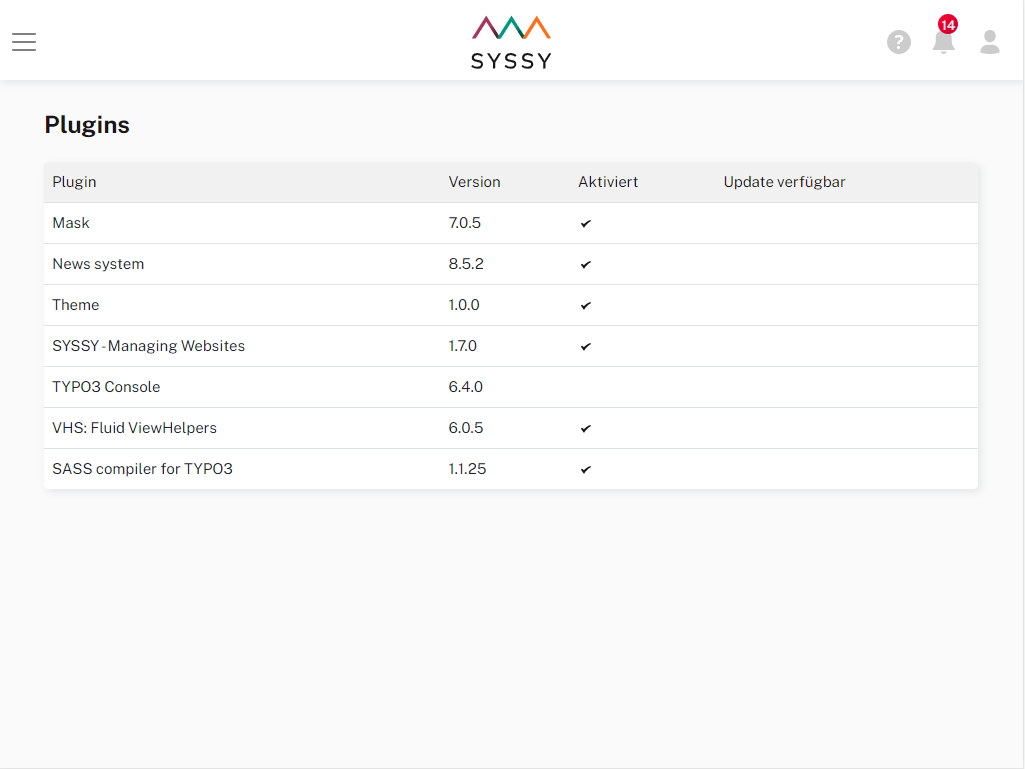The height and width of the screenshot is (769, 1025).
Task: Toggle the Aktiviert checkmark for Theme
Action: point(585,305)
